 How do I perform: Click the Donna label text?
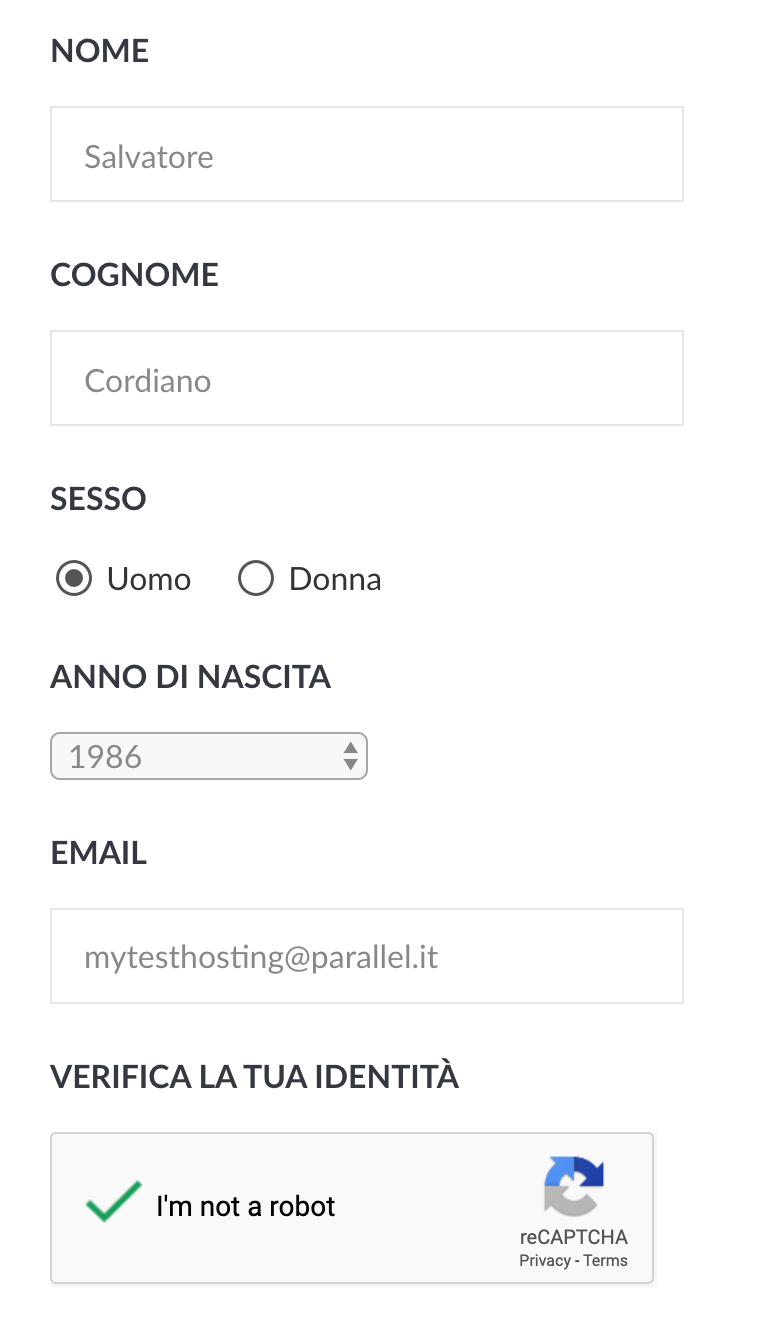pos(335,579)
